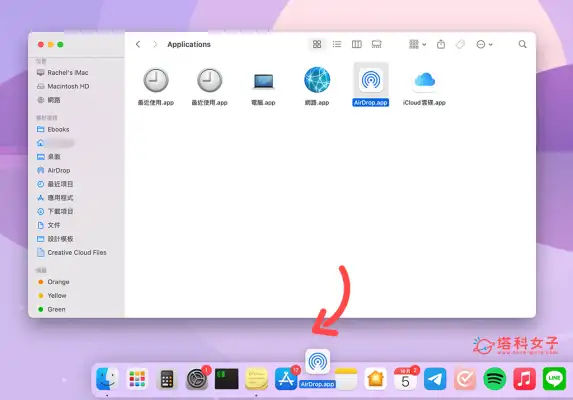Switch Finder to icon view

pos(317,44)
